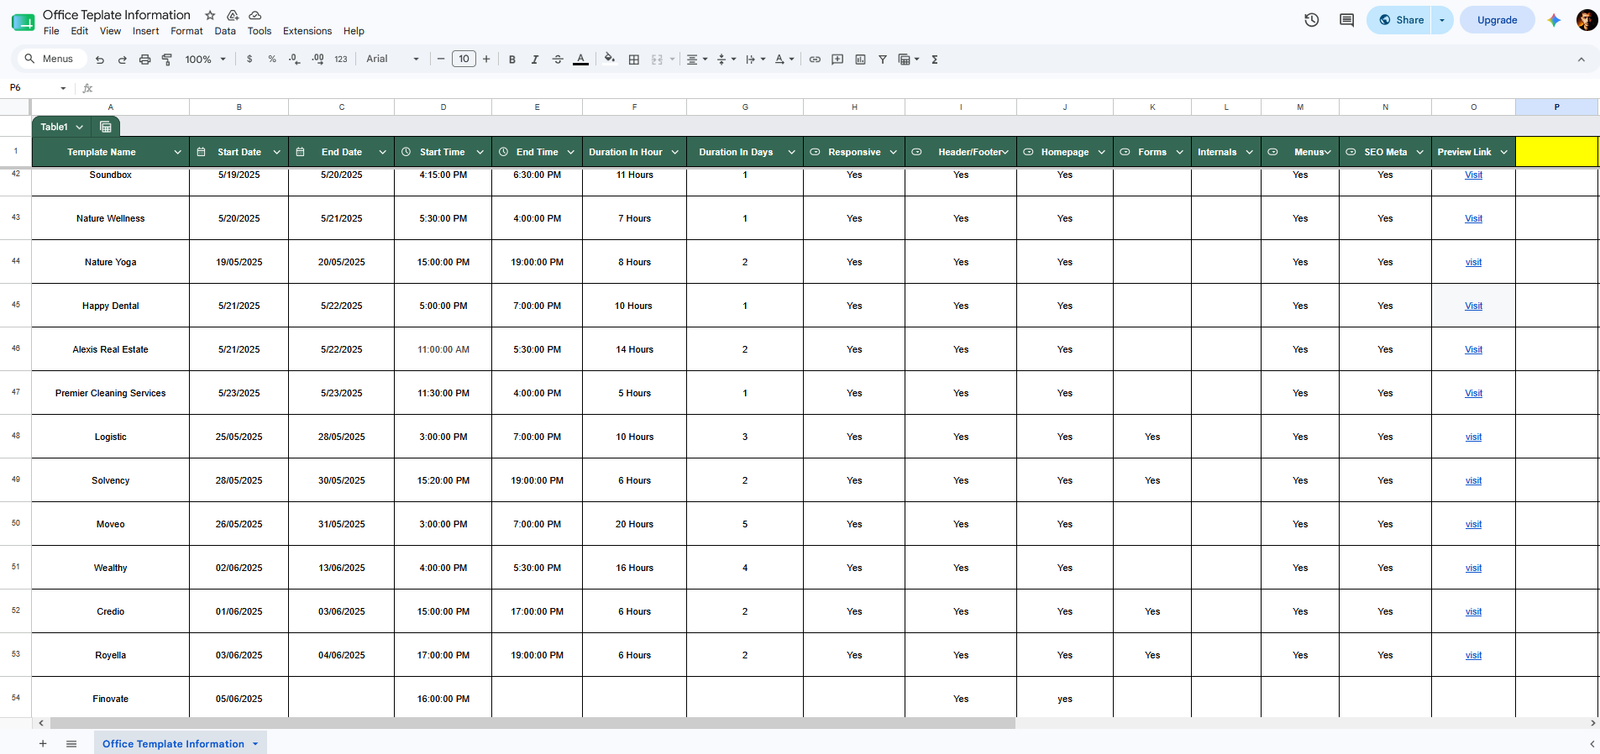Click the Share button
Viewport: 1600px width, 754px height.
point(1400,20)
